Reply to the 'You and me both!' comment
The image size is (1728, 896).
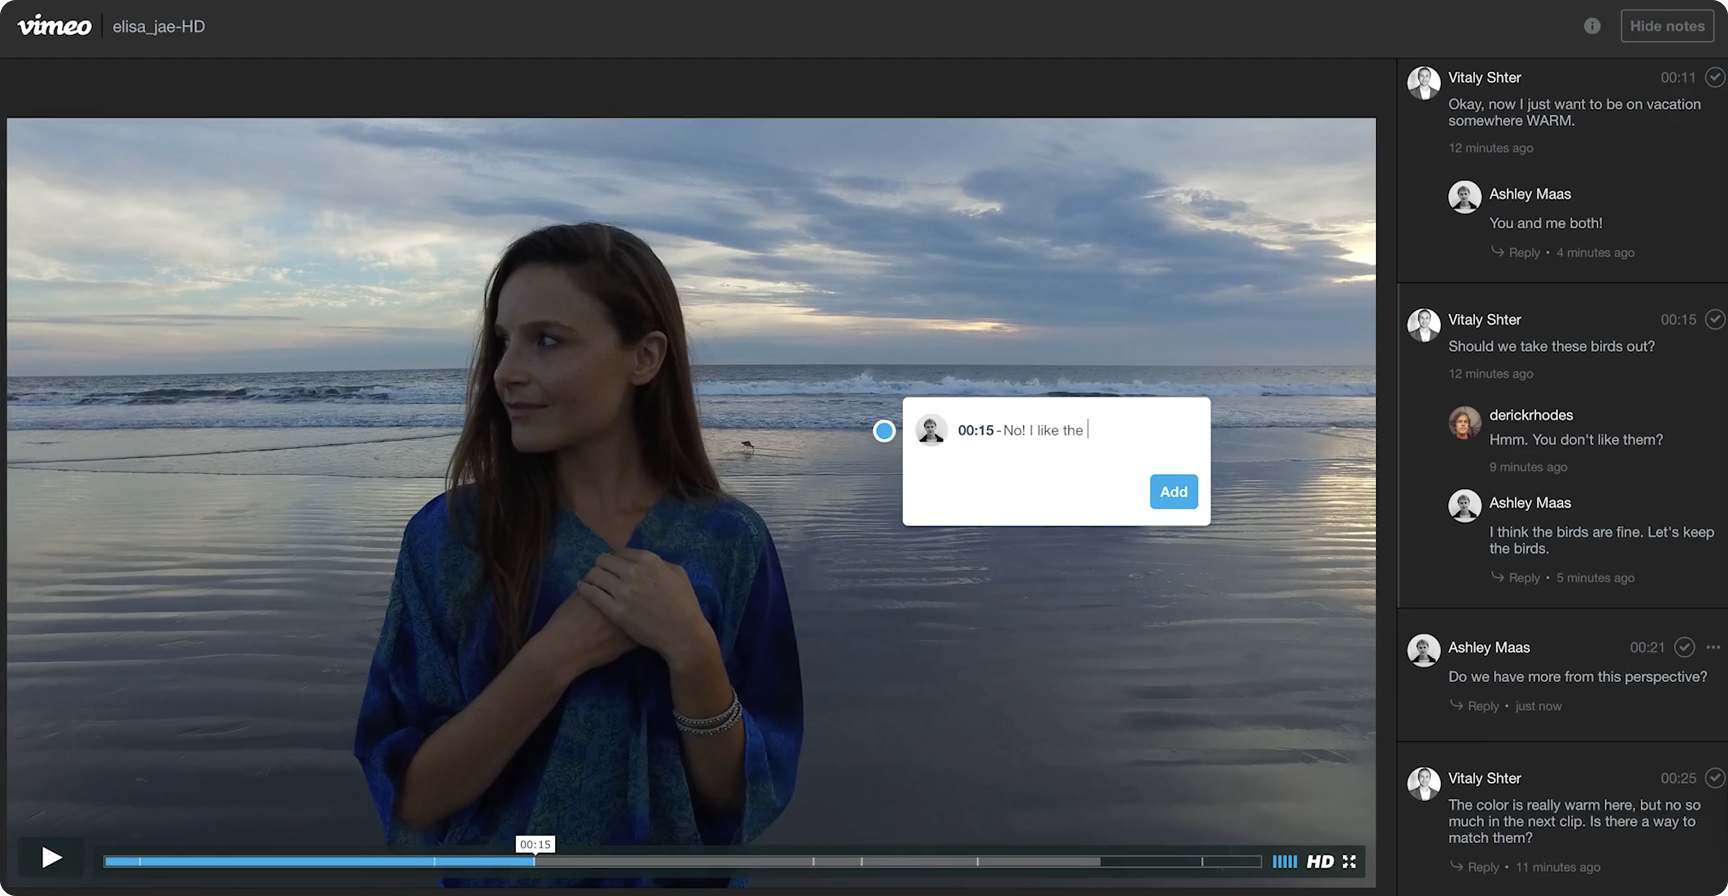point(1516,252)
